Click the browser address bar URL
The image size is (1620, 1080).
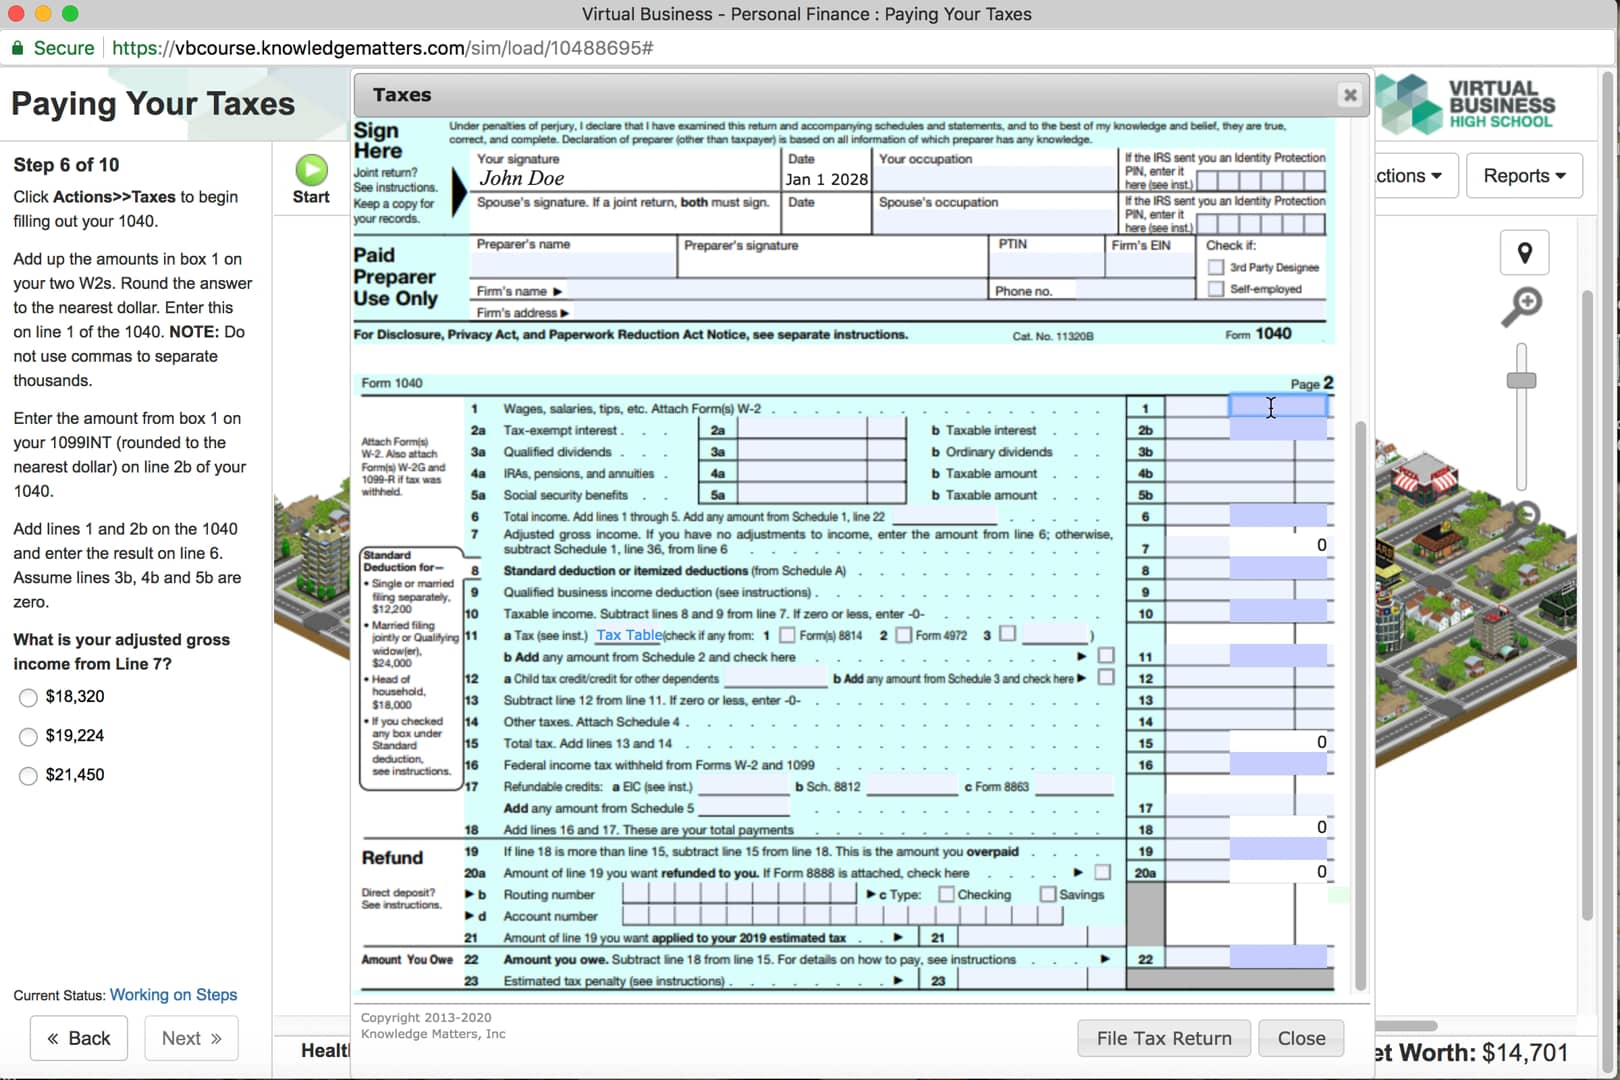tap(382, 48)
